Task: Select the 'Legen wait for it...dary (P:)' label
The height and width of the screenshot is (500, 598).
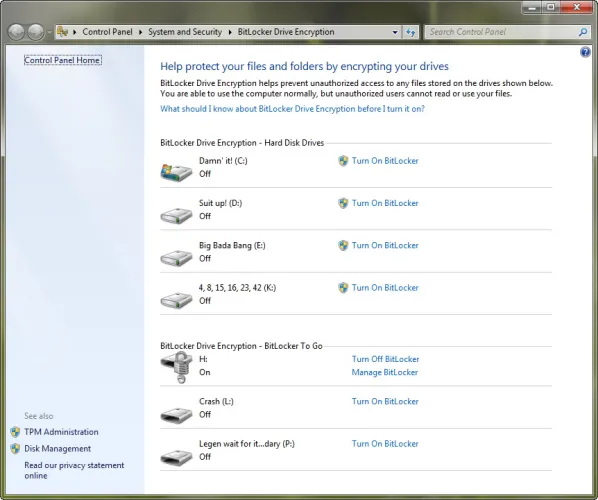Action: click(247, 444)
